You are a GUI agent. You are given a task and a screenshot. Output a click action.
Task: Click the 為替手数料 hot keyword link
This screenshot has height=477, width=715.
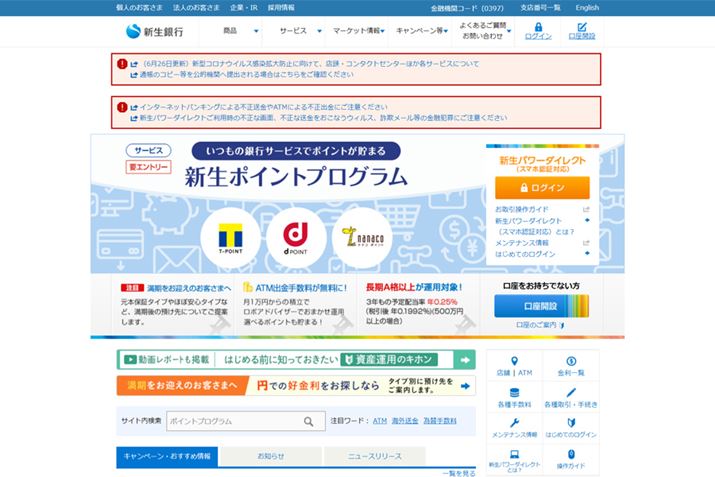pyautogui.click(x=440, y=421)
